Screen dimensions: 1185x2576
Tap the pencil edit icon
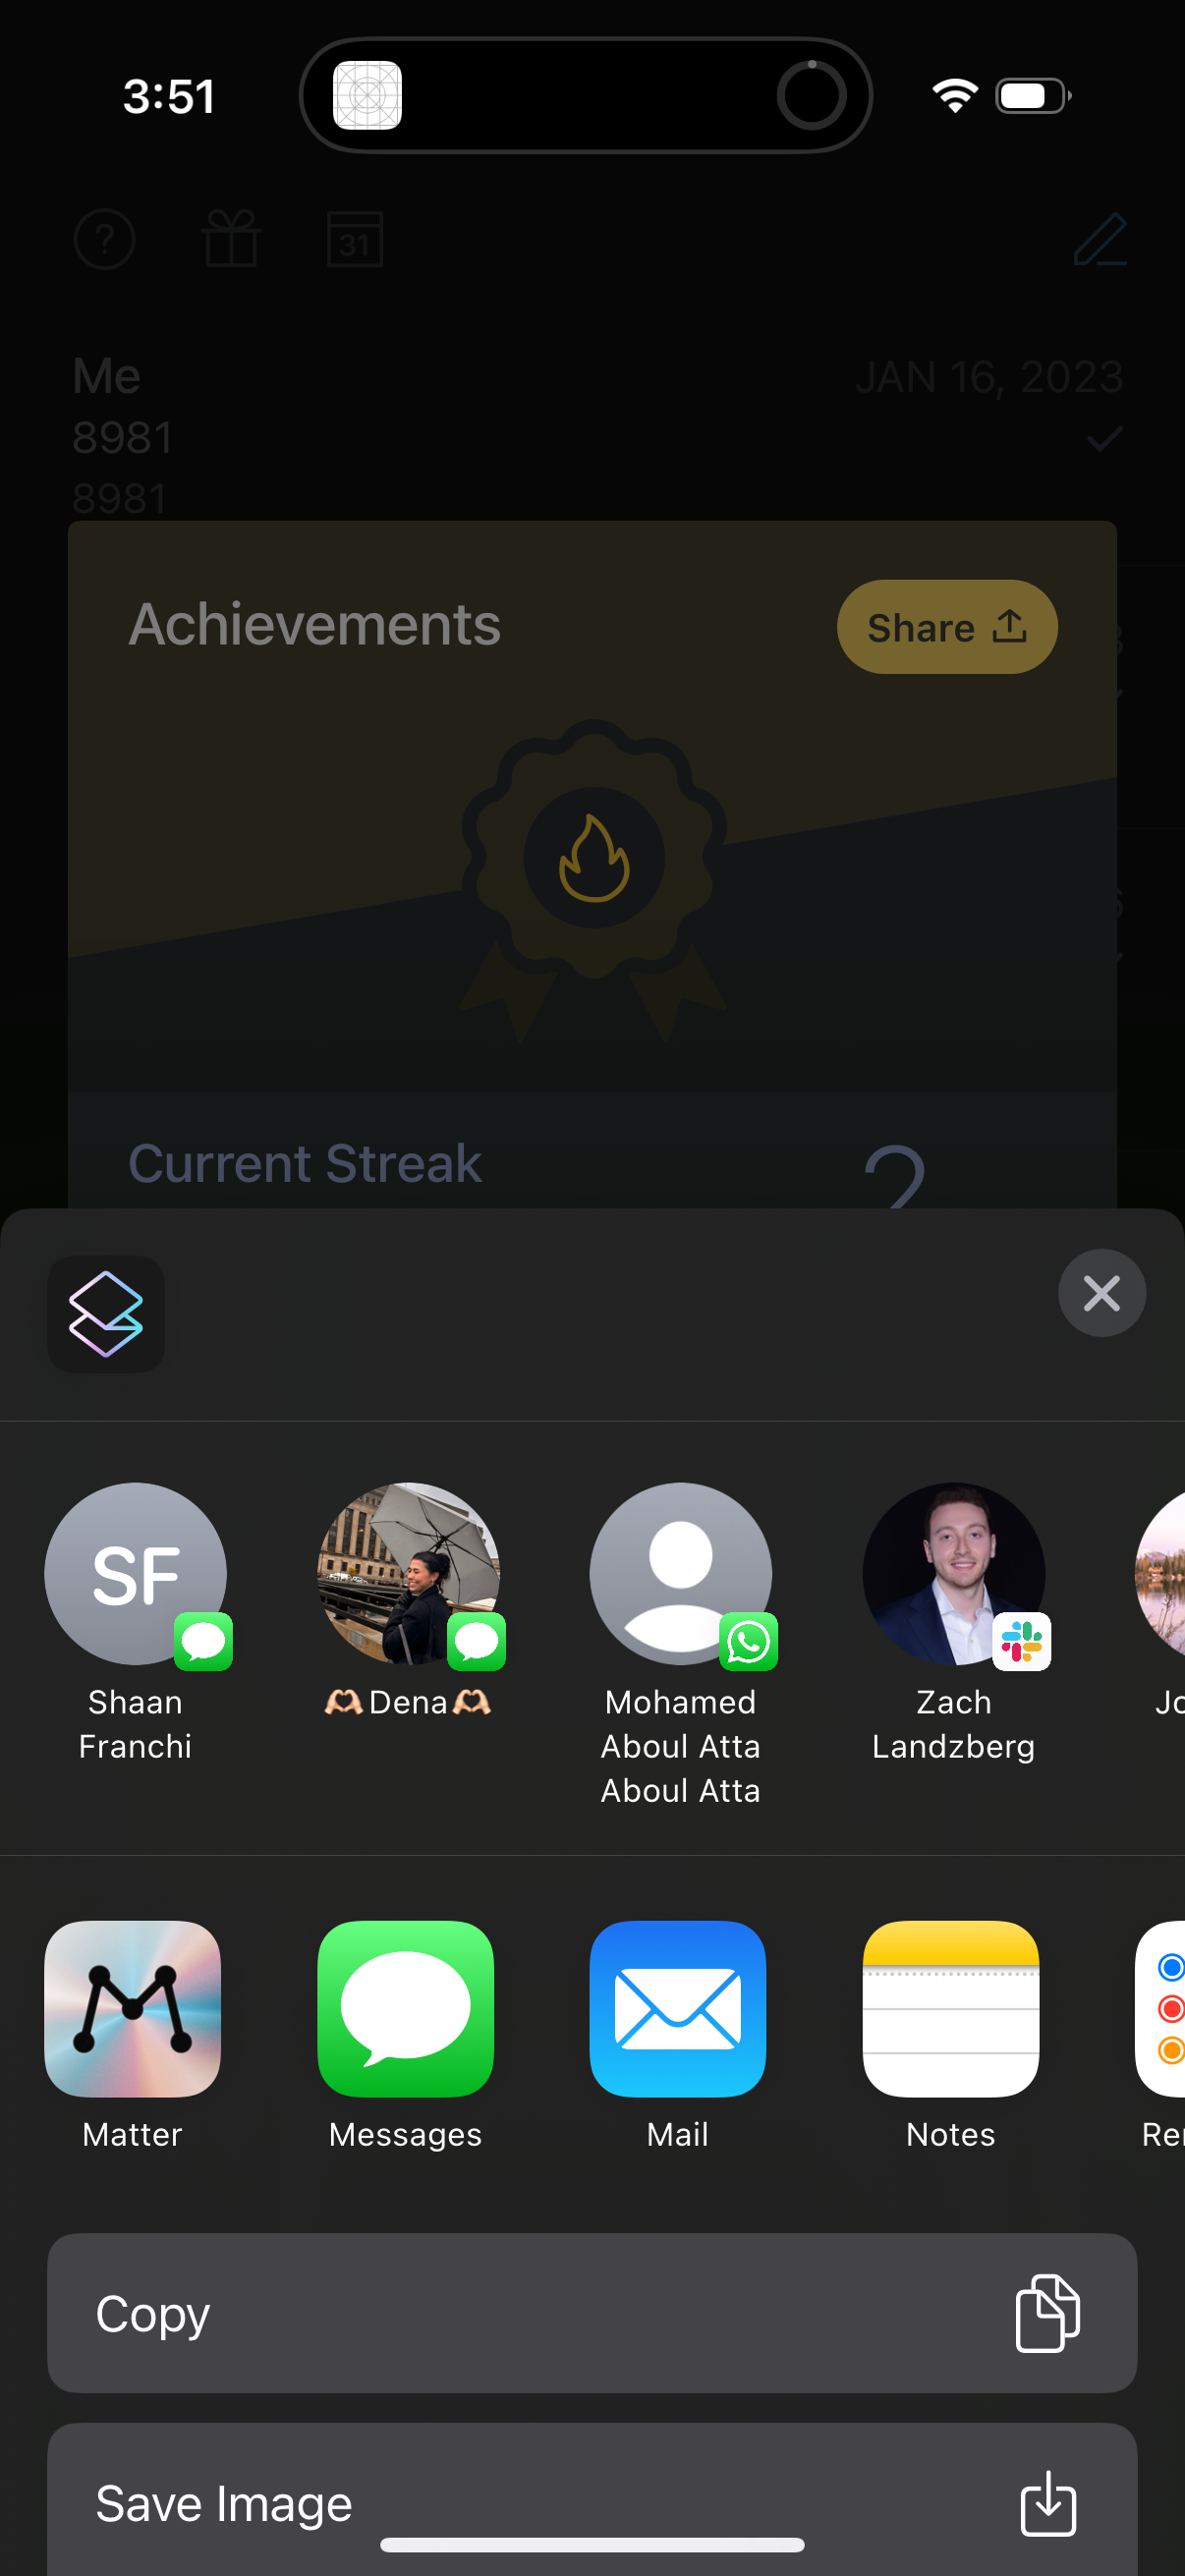pyautogui.click(x=1100, y=239)
